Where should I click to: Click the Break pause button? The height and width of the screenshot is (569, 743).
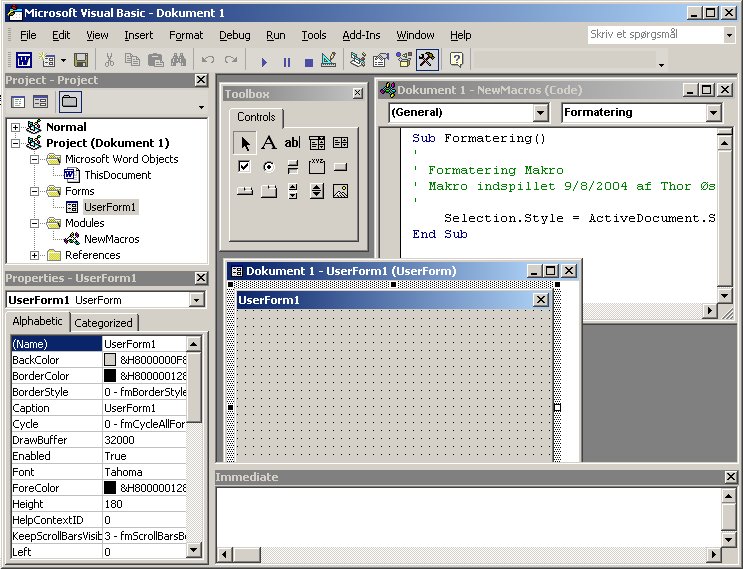pyautogui.click(x=287, y=62)
